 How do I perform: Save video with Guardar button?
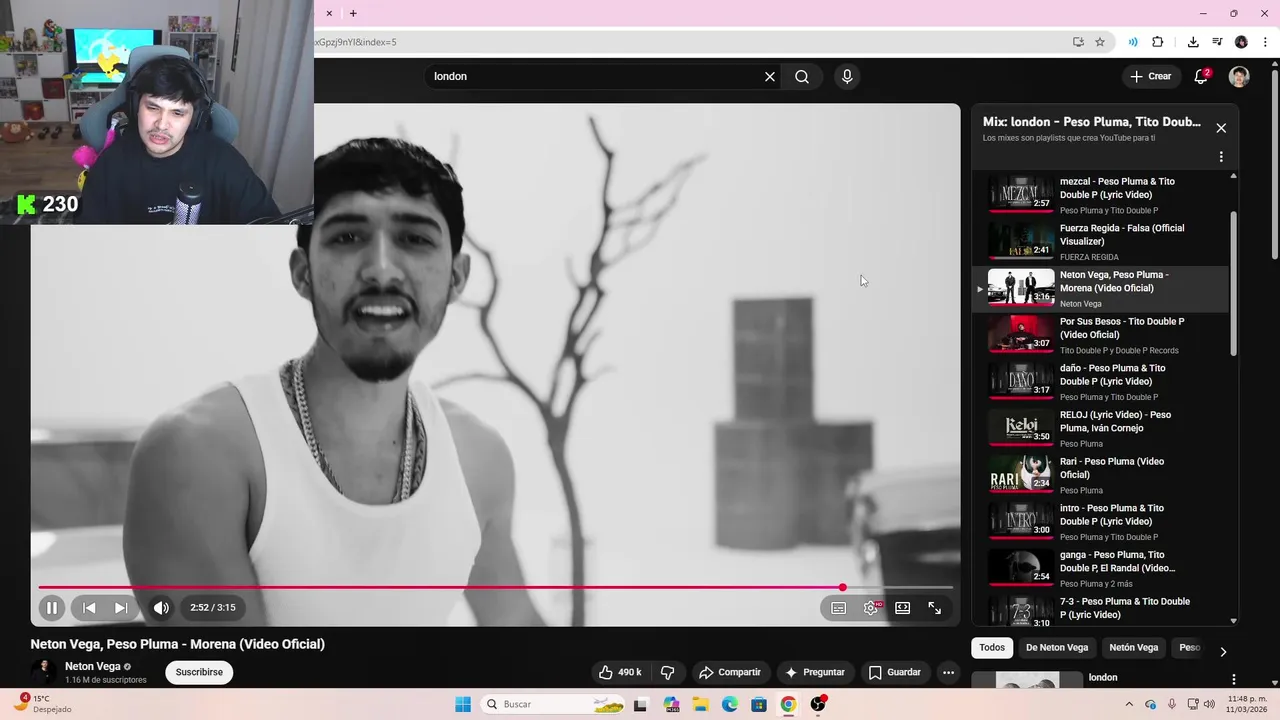pyautogui.click(x=894, y=672)
